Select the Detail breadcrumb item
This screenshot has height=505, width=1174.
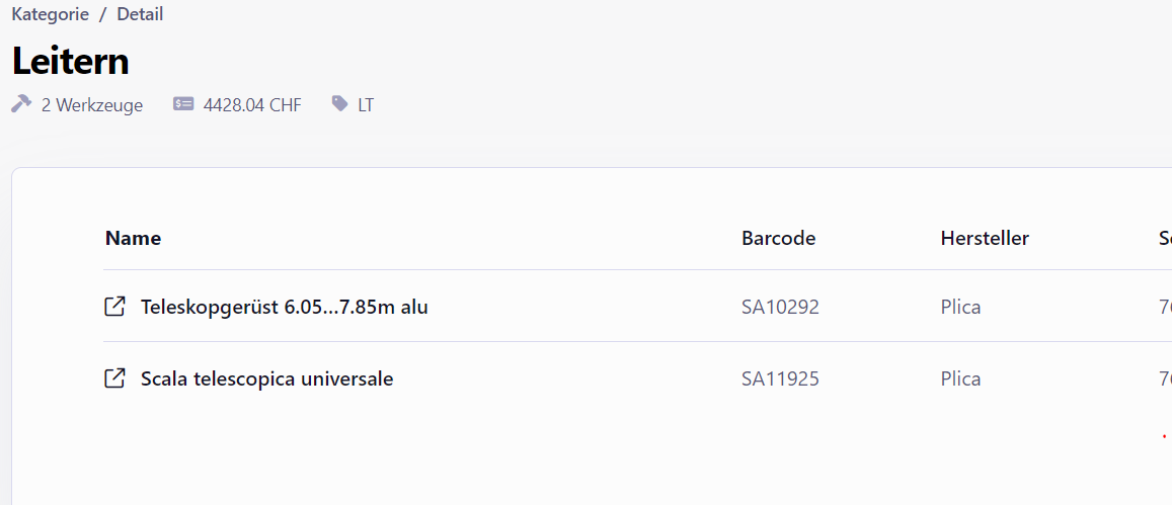click(x=140, y=13)
